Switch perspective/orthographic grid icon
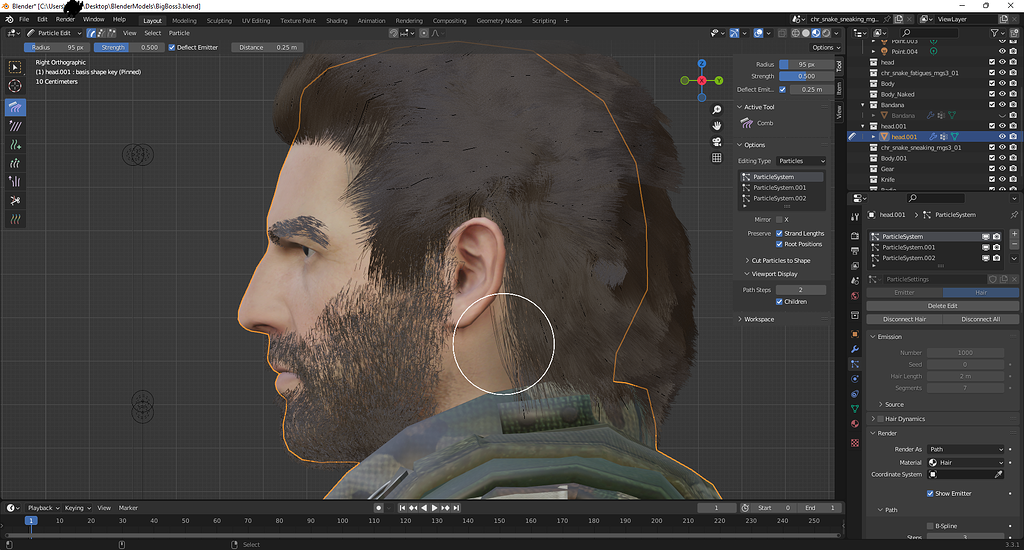 point(716,157)
